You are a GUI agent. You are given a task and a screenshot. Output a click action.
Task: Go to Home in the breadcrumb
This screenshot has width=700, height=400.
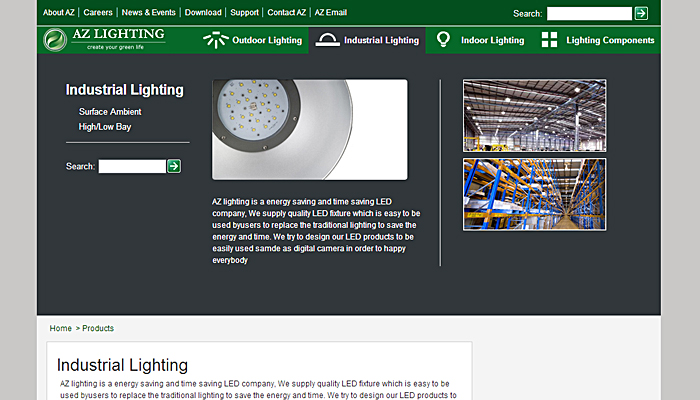(x=60, y=328)
